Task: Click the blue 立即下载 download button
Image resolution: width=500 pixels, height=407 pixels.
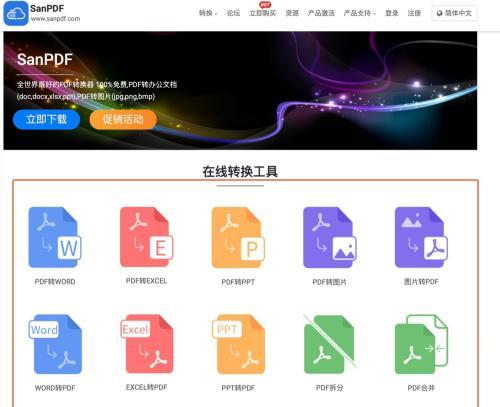Action: [47, 119]
